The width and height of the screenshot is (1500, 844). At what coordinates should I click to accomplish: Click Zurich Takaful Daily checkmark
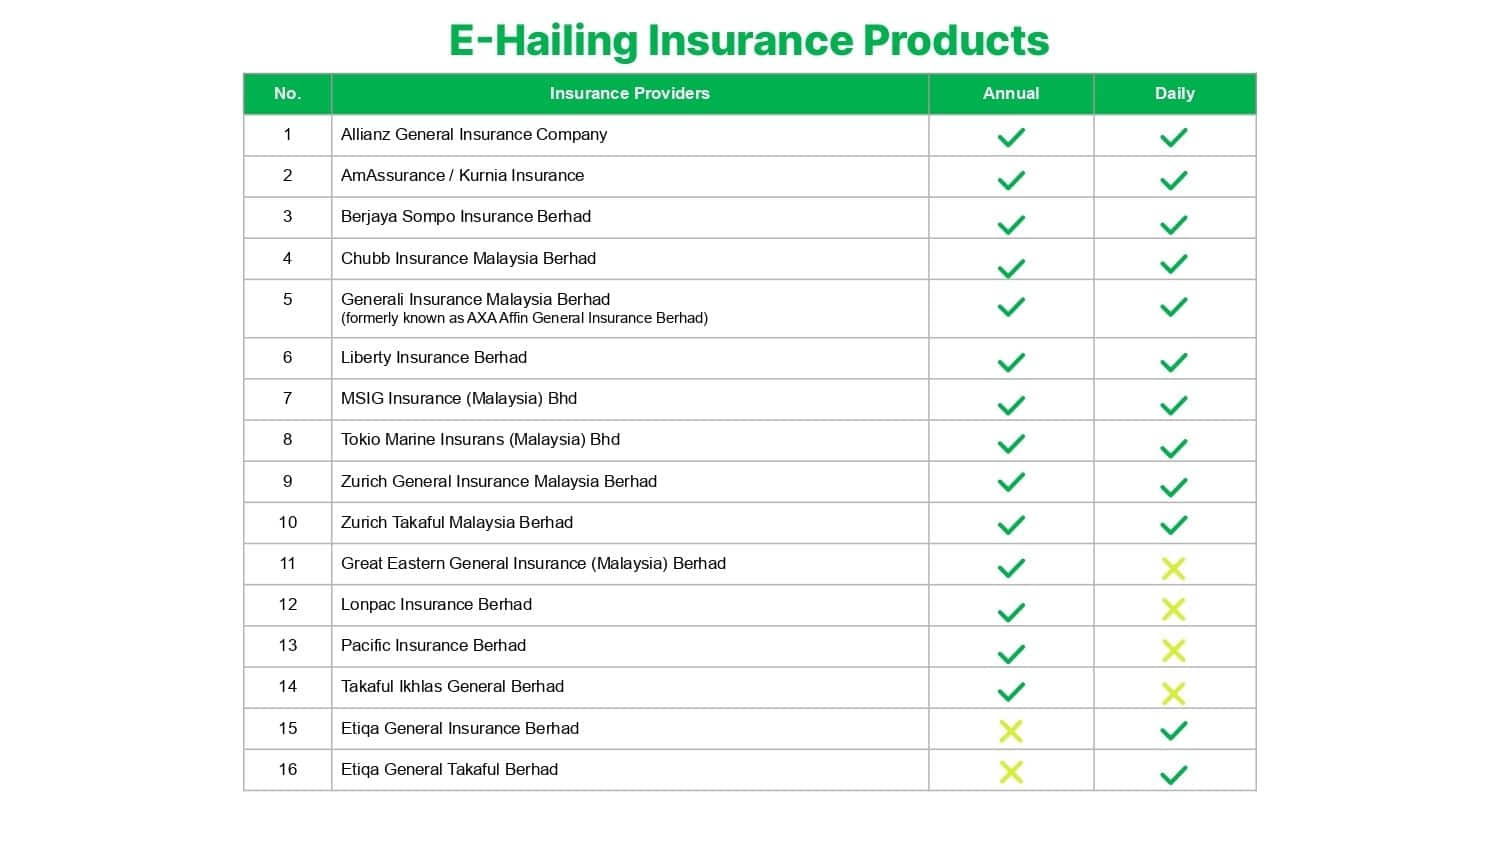1174,525
